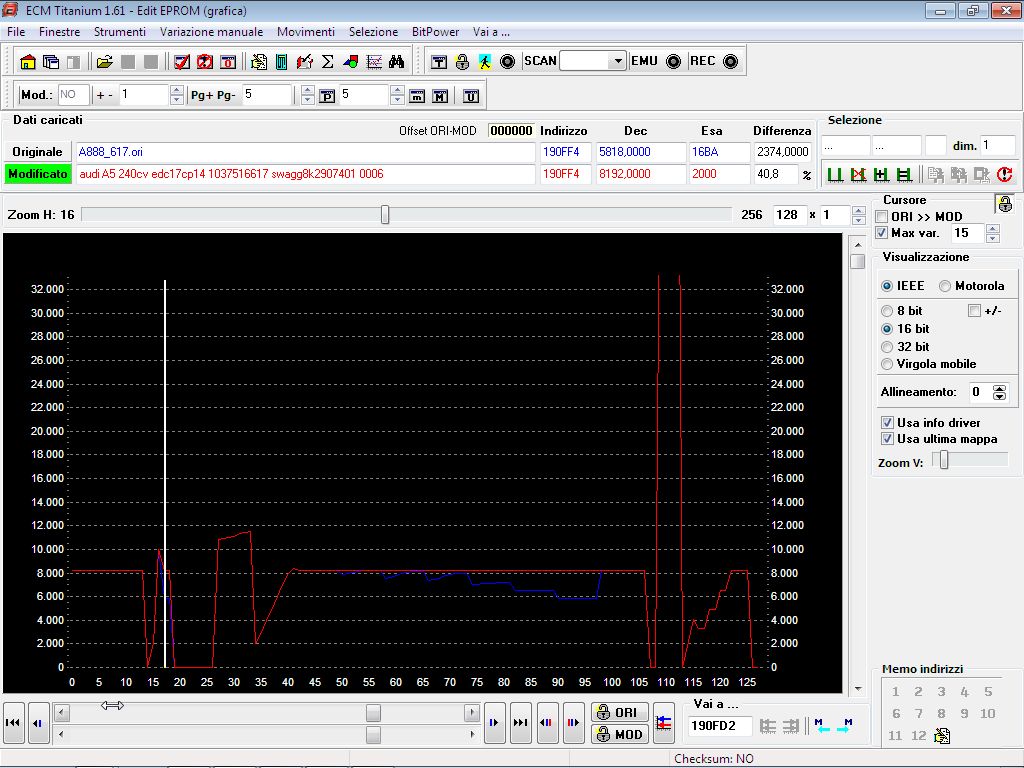Decrease the Pg+ Pg- value spinner

[x=308, y=100]
